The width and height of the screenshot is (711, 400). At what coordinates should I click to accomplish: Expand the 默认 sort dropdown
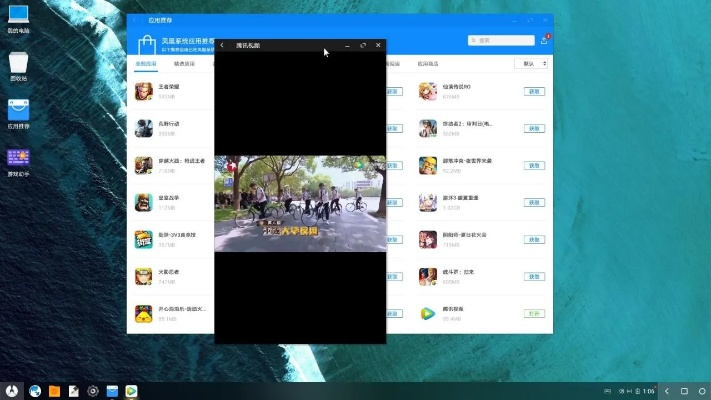tap(531, 64)
